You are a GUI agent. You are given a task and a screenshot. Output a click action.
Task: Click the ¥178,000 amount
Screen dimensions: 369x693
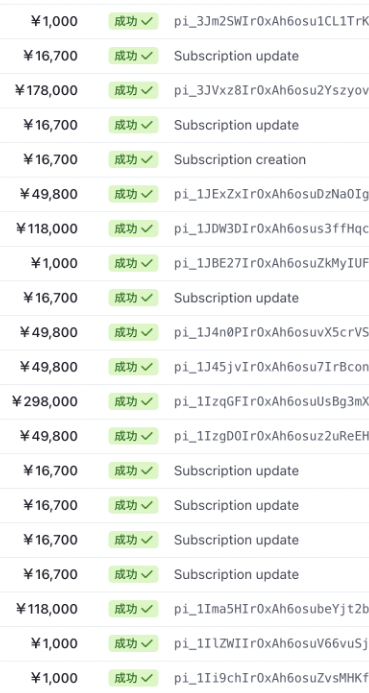point(46,91)
